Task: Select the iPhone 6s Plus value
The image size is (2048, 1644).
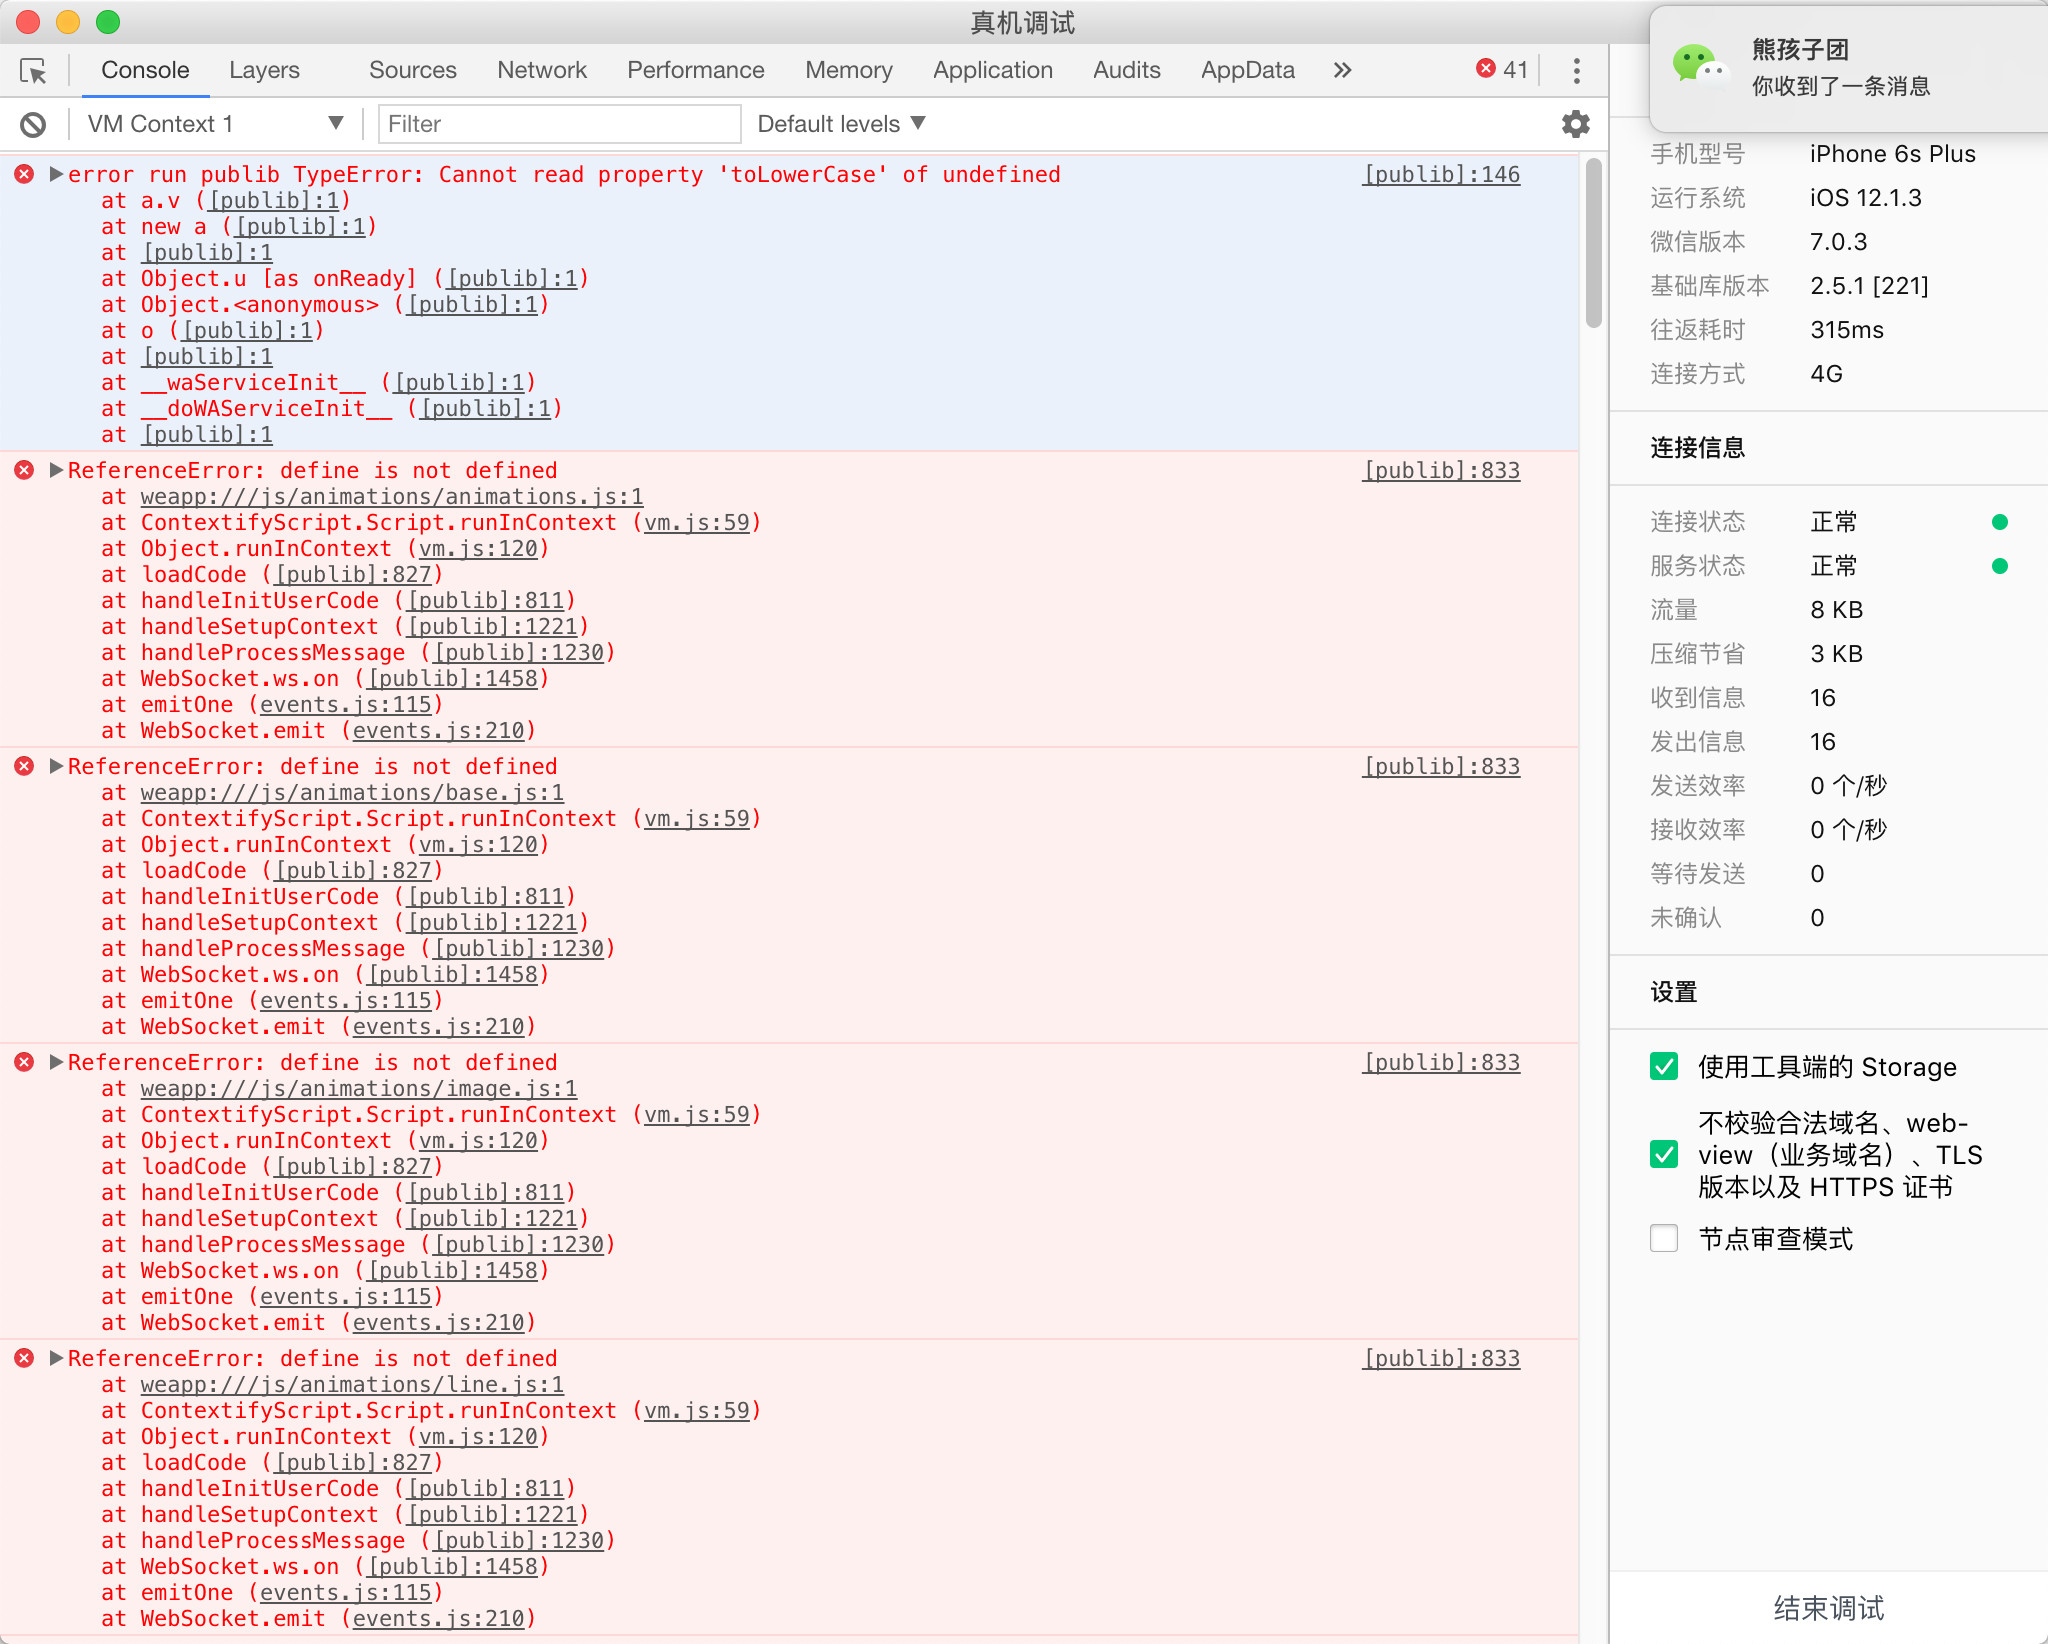Action: click(1892, 154)
